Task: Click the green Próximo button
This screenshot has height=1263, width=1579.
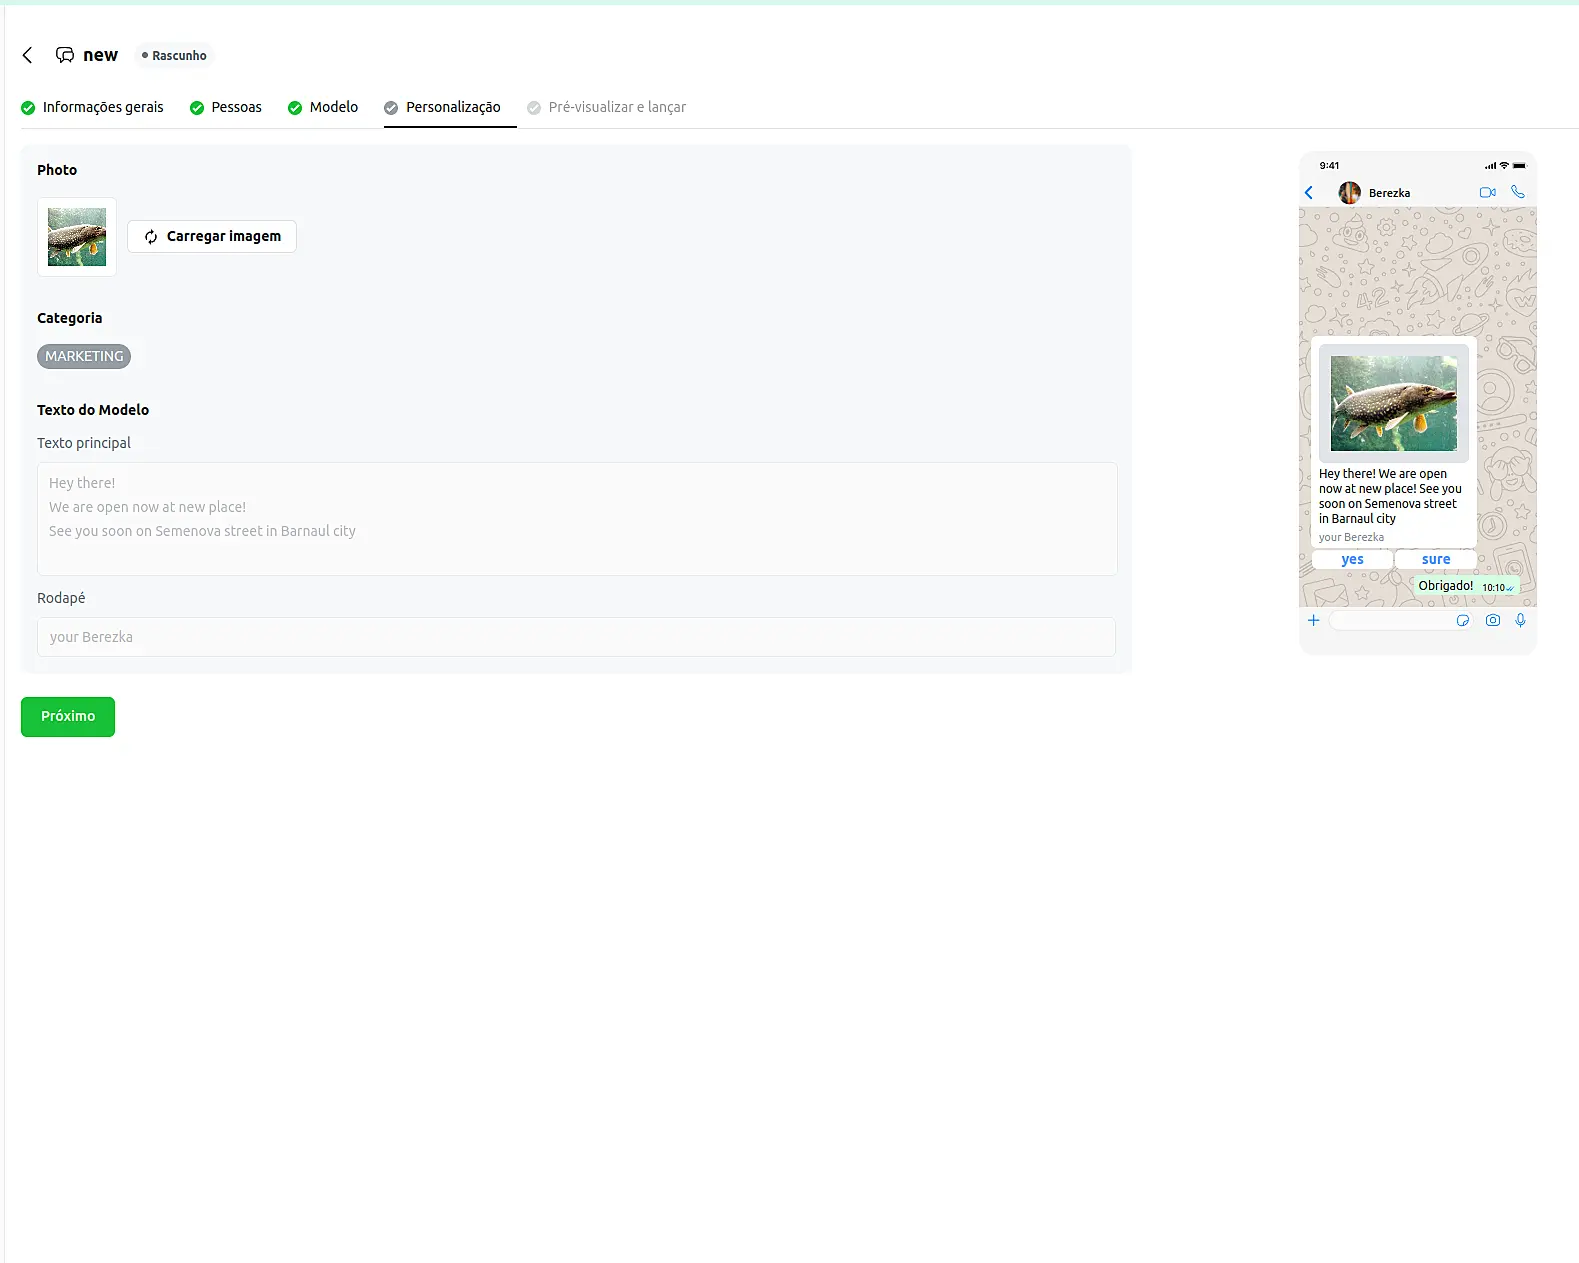Action: coord(68,717)
